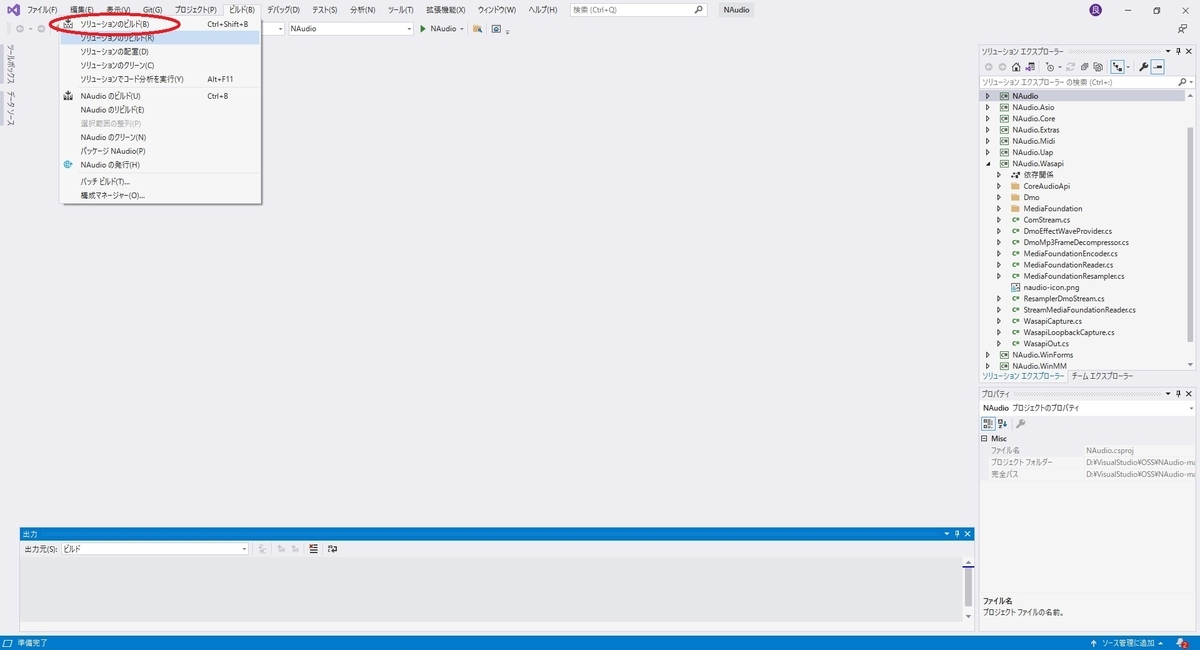This screenshot has height=650, width=1200.
Task: Refresh the Solution Explorer view
Action: (1070, 67)
